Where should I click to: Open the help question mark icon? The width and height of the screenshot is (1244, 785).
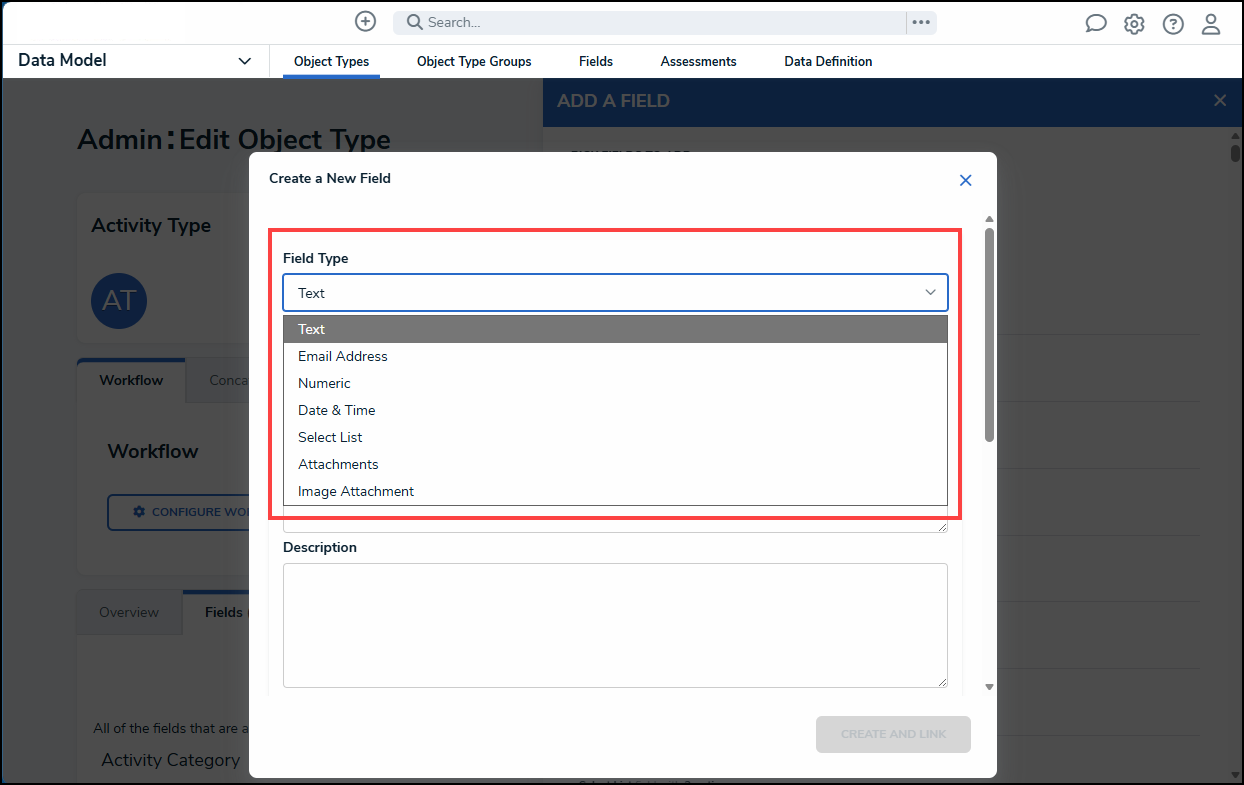1173,24
